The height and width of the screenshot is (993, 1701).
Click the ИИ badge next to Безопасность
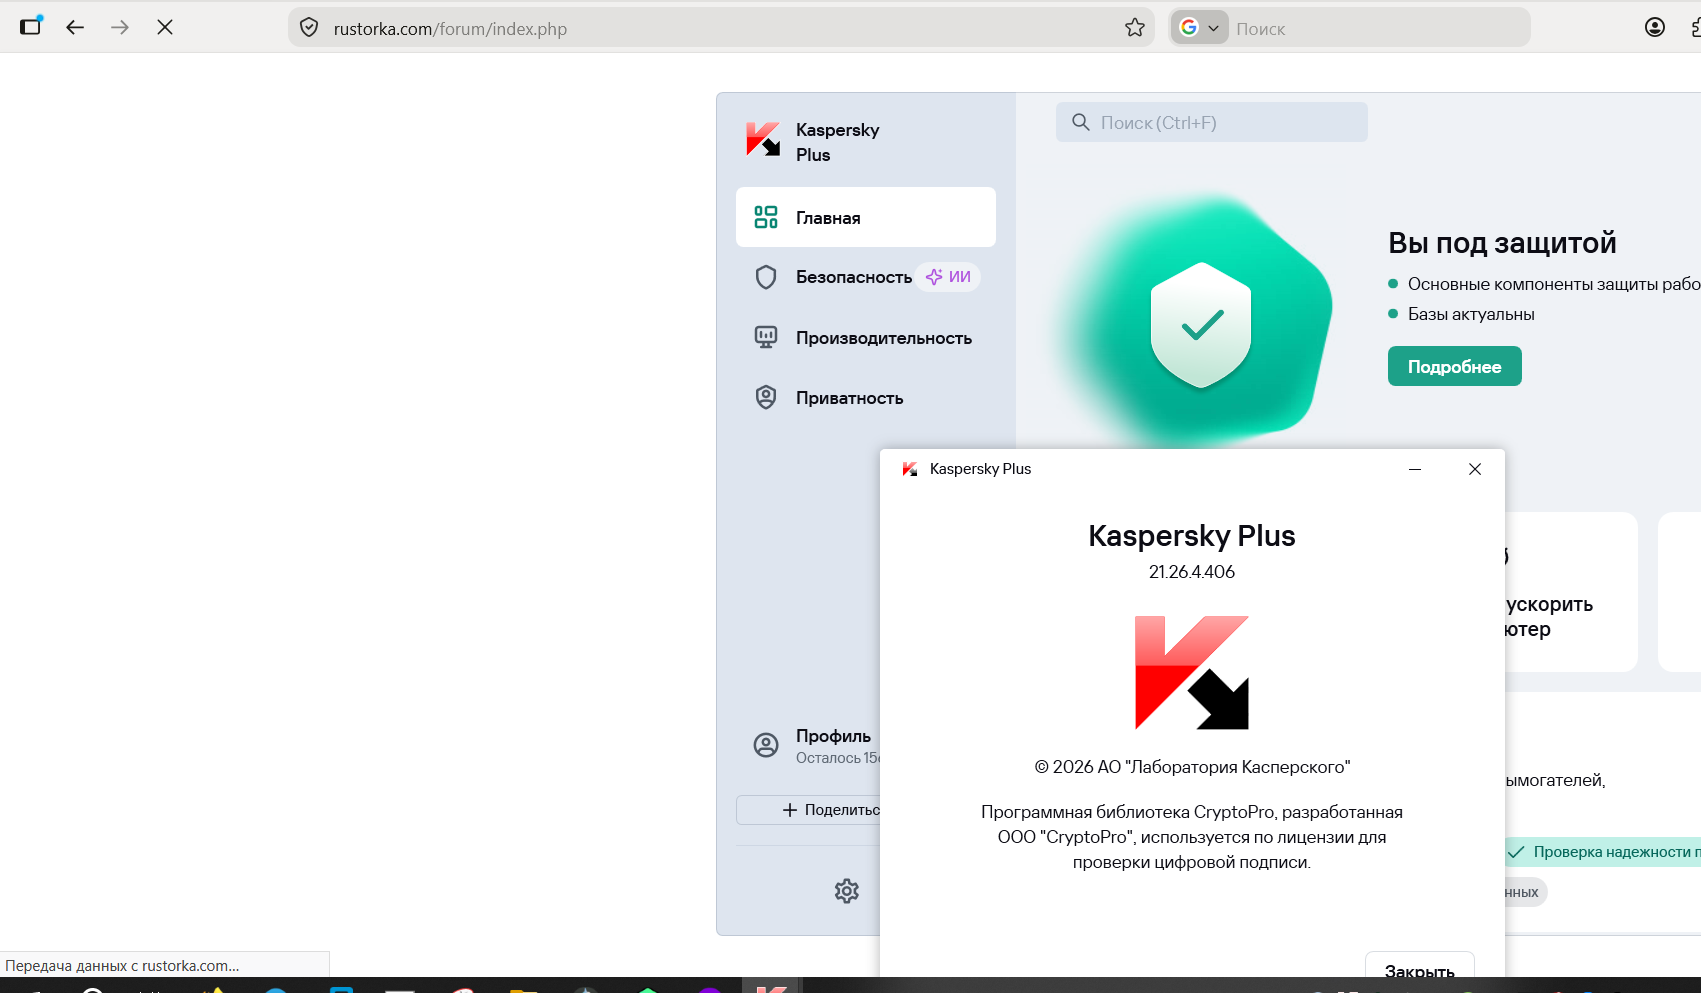pyautogui.click(x=948, y=277)
